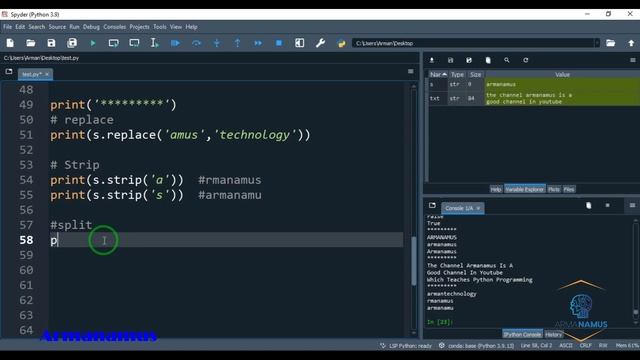Run selection or current line
This screenshot has height=360, width=640.
pos(155,43)
